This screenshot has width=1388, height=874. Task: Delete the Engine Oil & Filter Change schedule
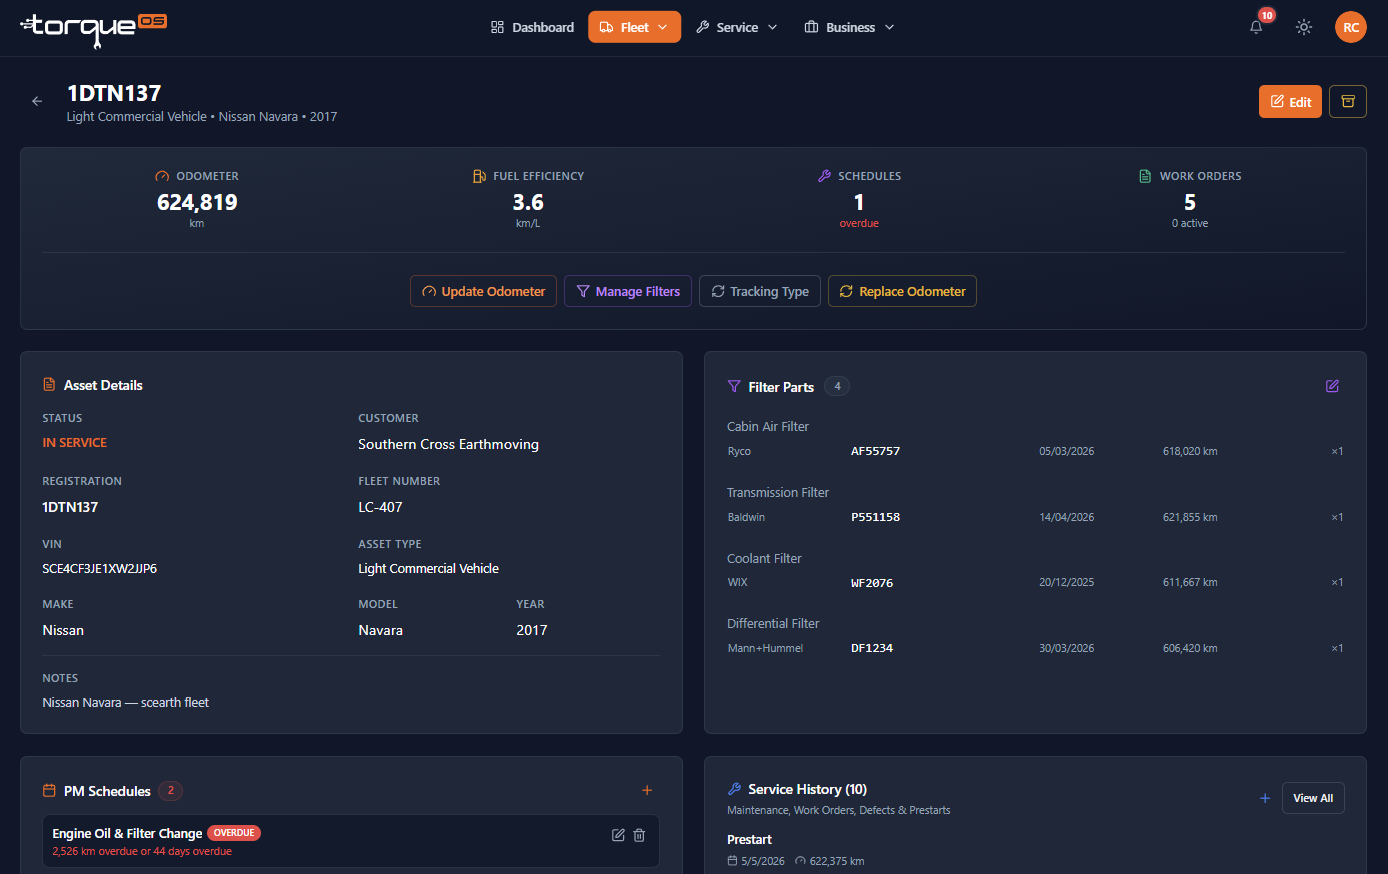tap(639, 835)
